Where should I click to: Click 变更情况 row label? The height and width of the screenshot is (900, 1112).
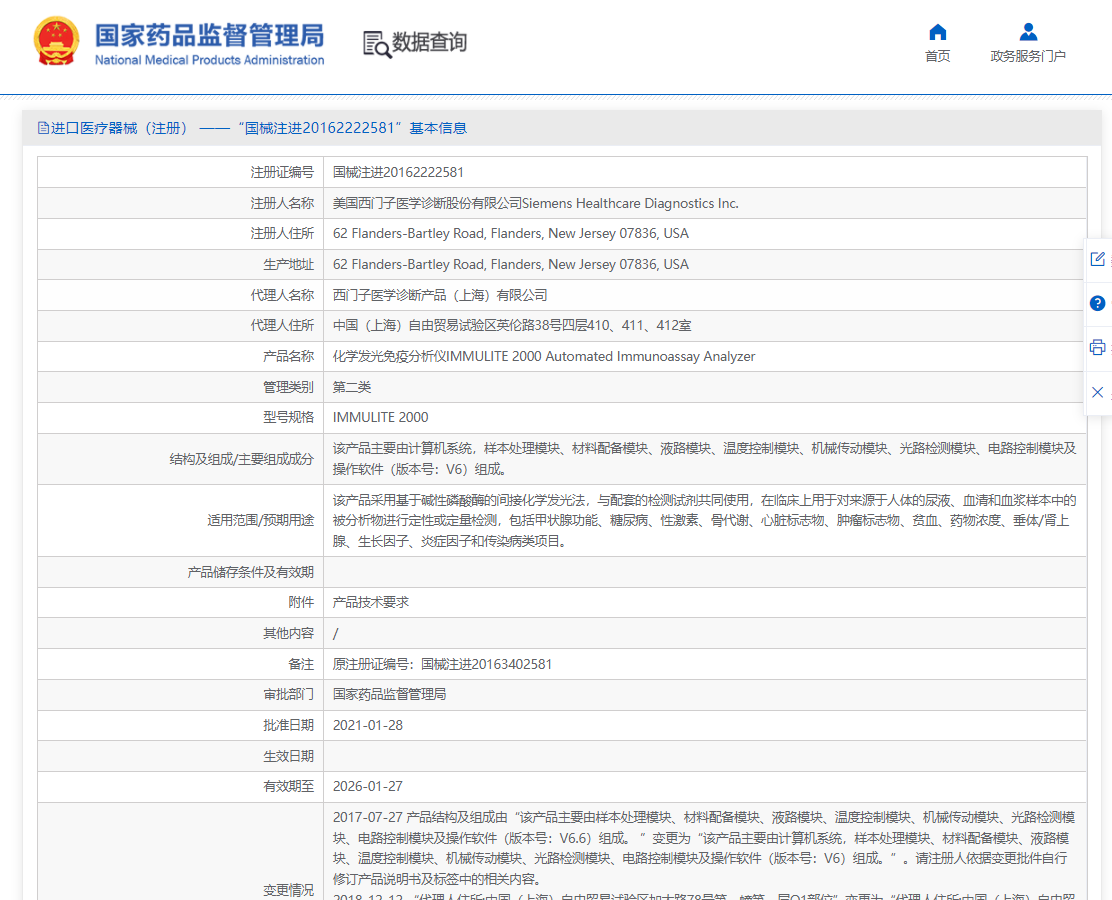(x=288, y=890)
